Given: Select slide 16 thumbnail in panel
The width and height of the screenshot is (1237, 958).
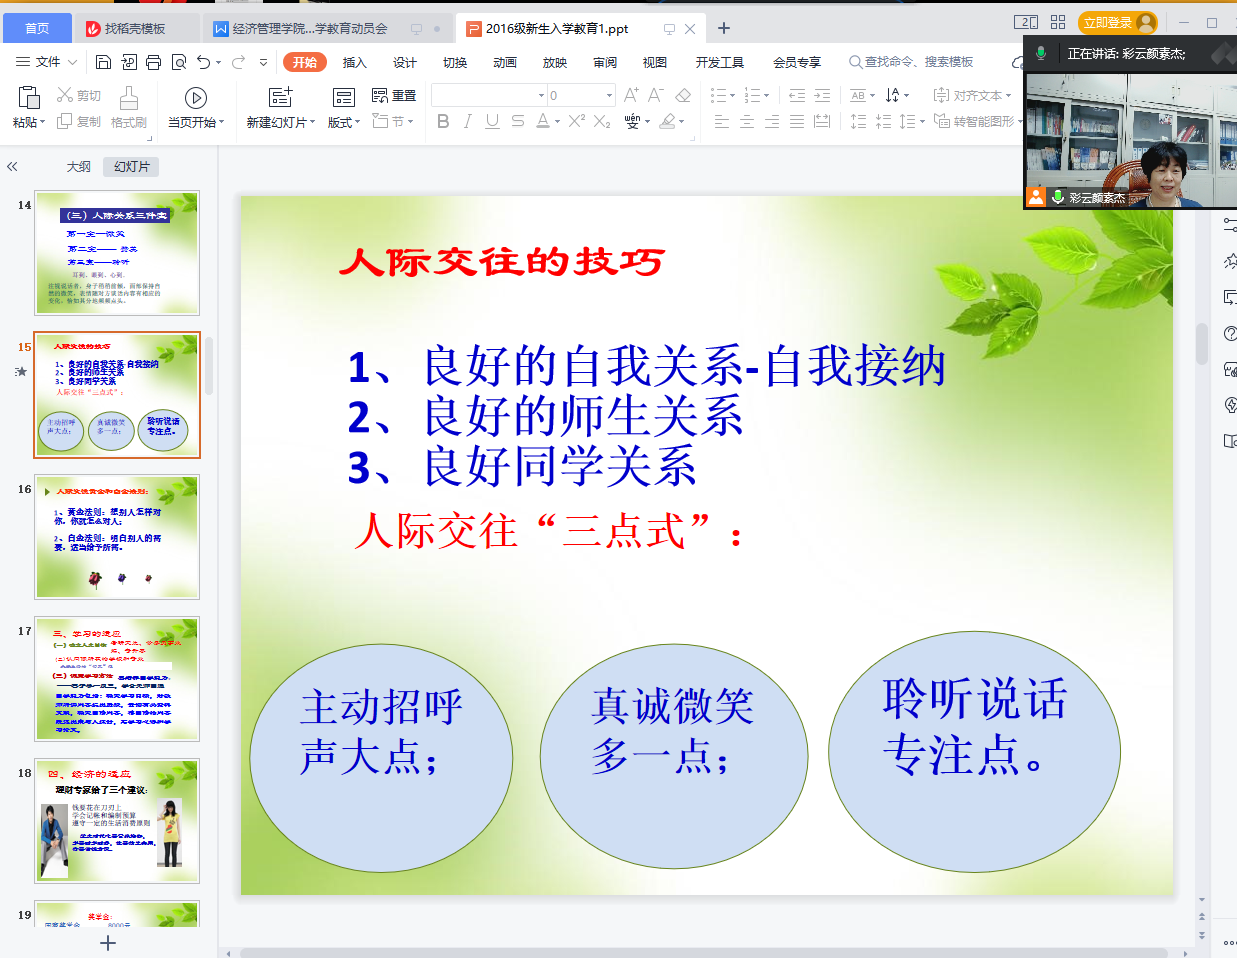Looking at the screenshot, I should pyautogui.click(x=117, y=537).
